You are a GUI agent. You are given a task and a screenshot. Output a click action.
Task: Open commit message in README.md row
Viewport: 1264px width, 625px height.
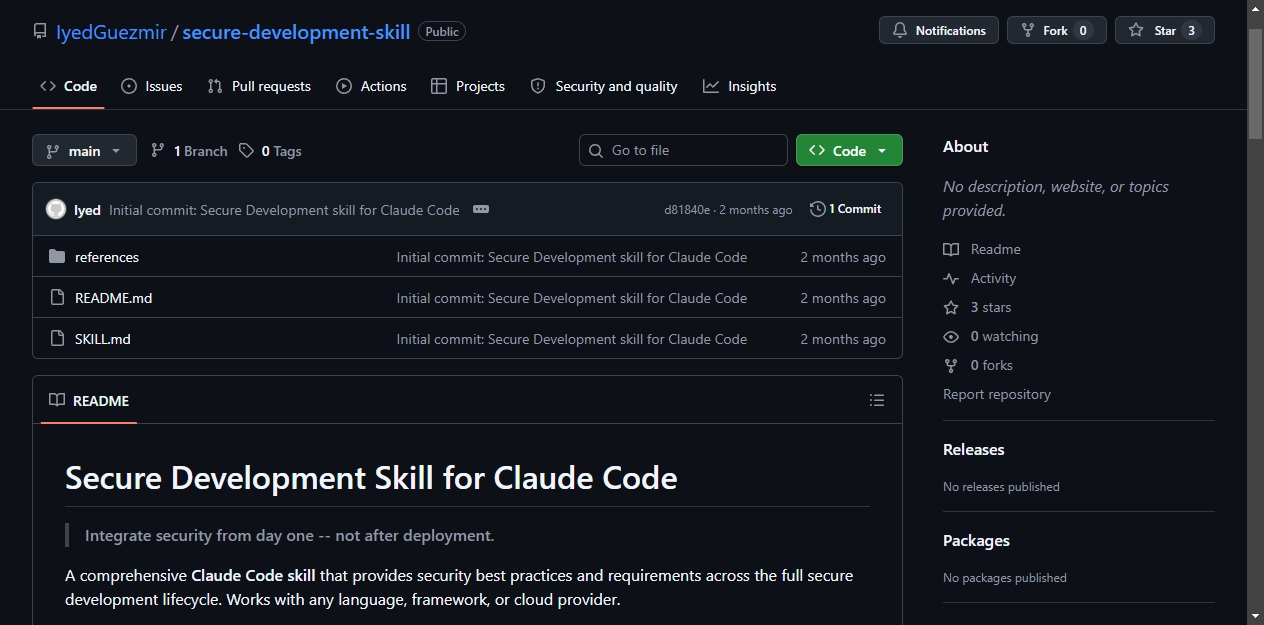572,298
